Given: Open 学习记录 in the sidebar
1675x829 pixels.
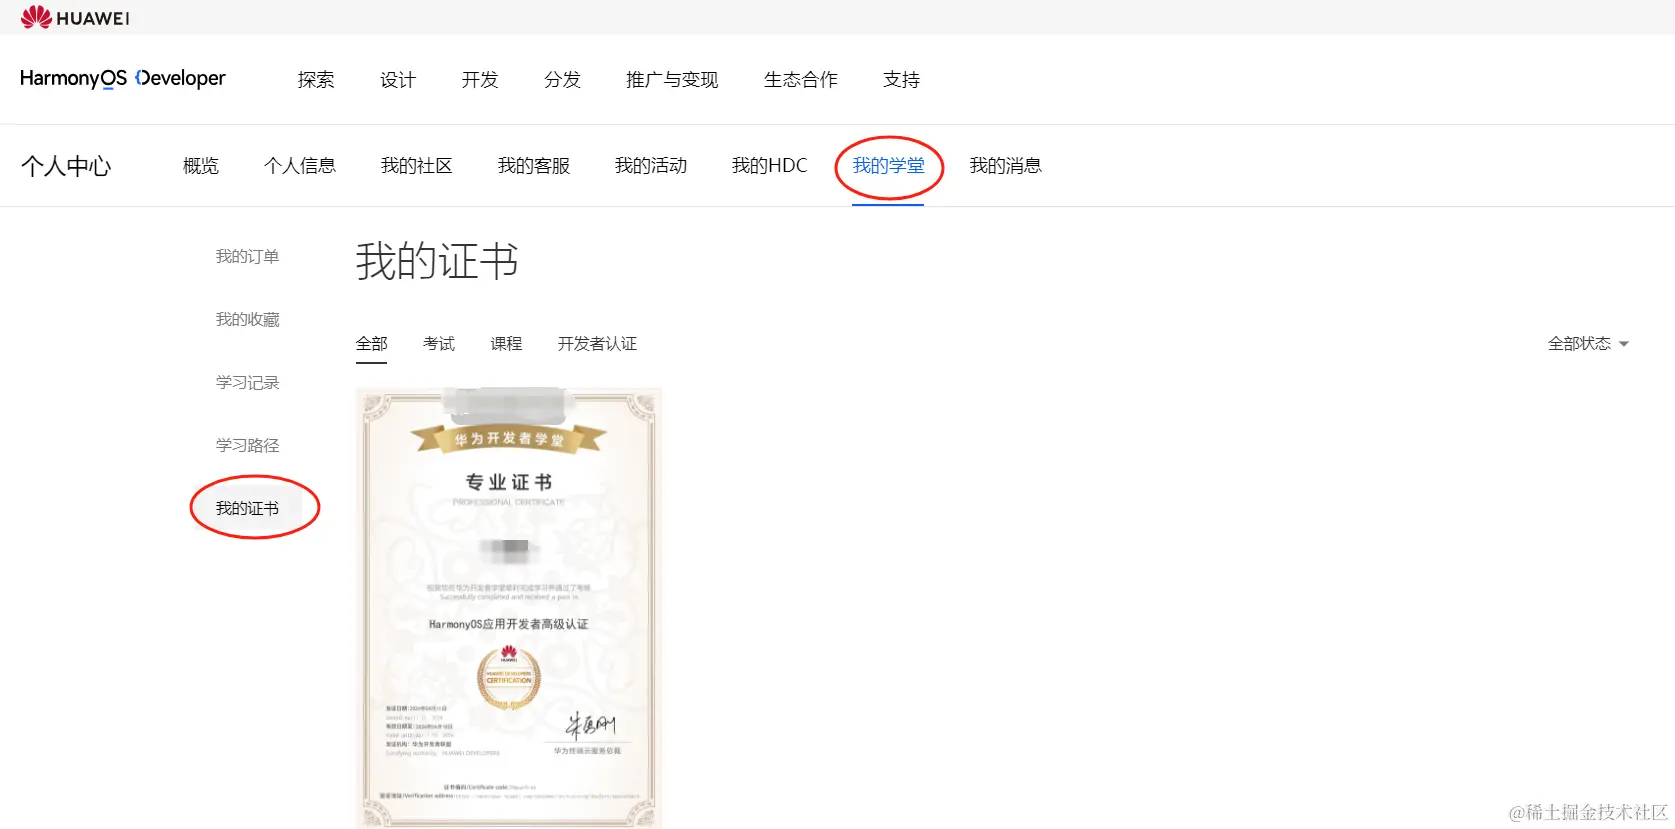Looking at the screenshot, I should tap(247, 383).
